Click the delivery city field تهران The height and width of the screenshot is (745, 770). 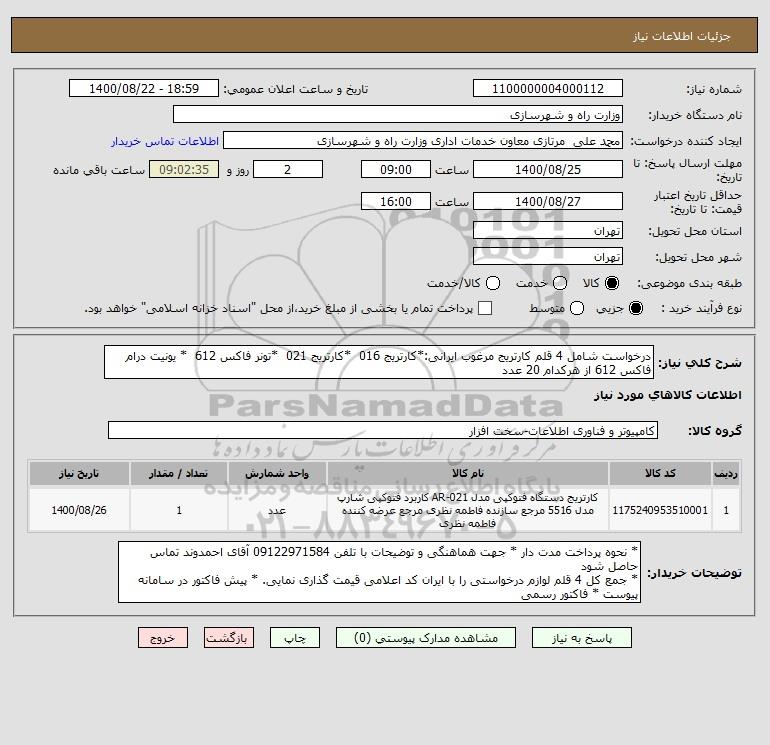tap(548, 257)
